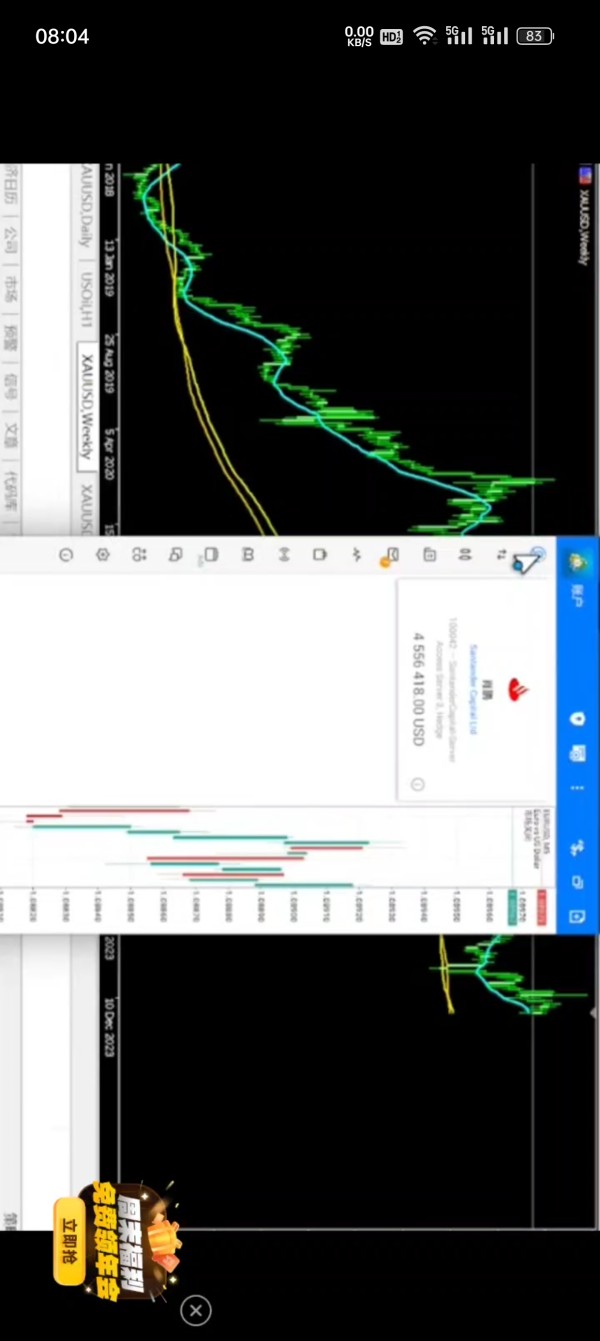
Task: Click the circled minus icon in the sidebar
Action: [66, 554]
